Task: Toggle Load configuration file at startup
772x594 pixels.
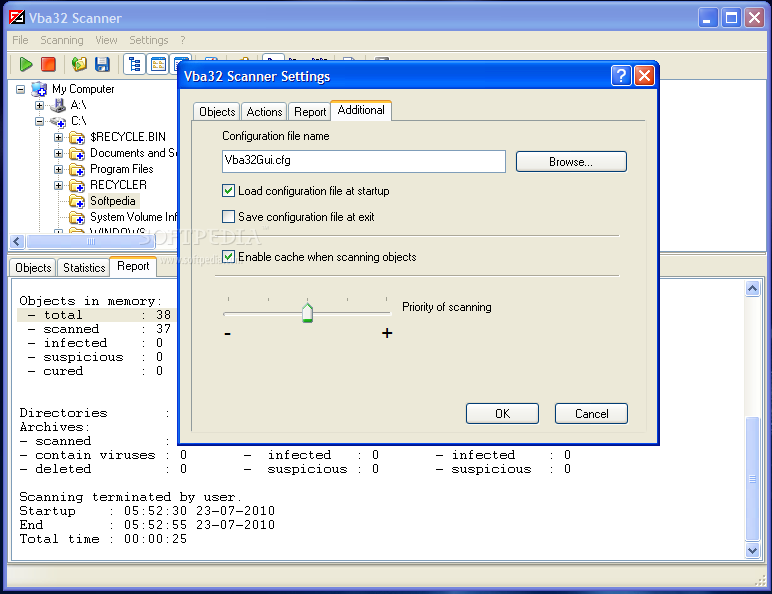Action: (x=228, y=191)
